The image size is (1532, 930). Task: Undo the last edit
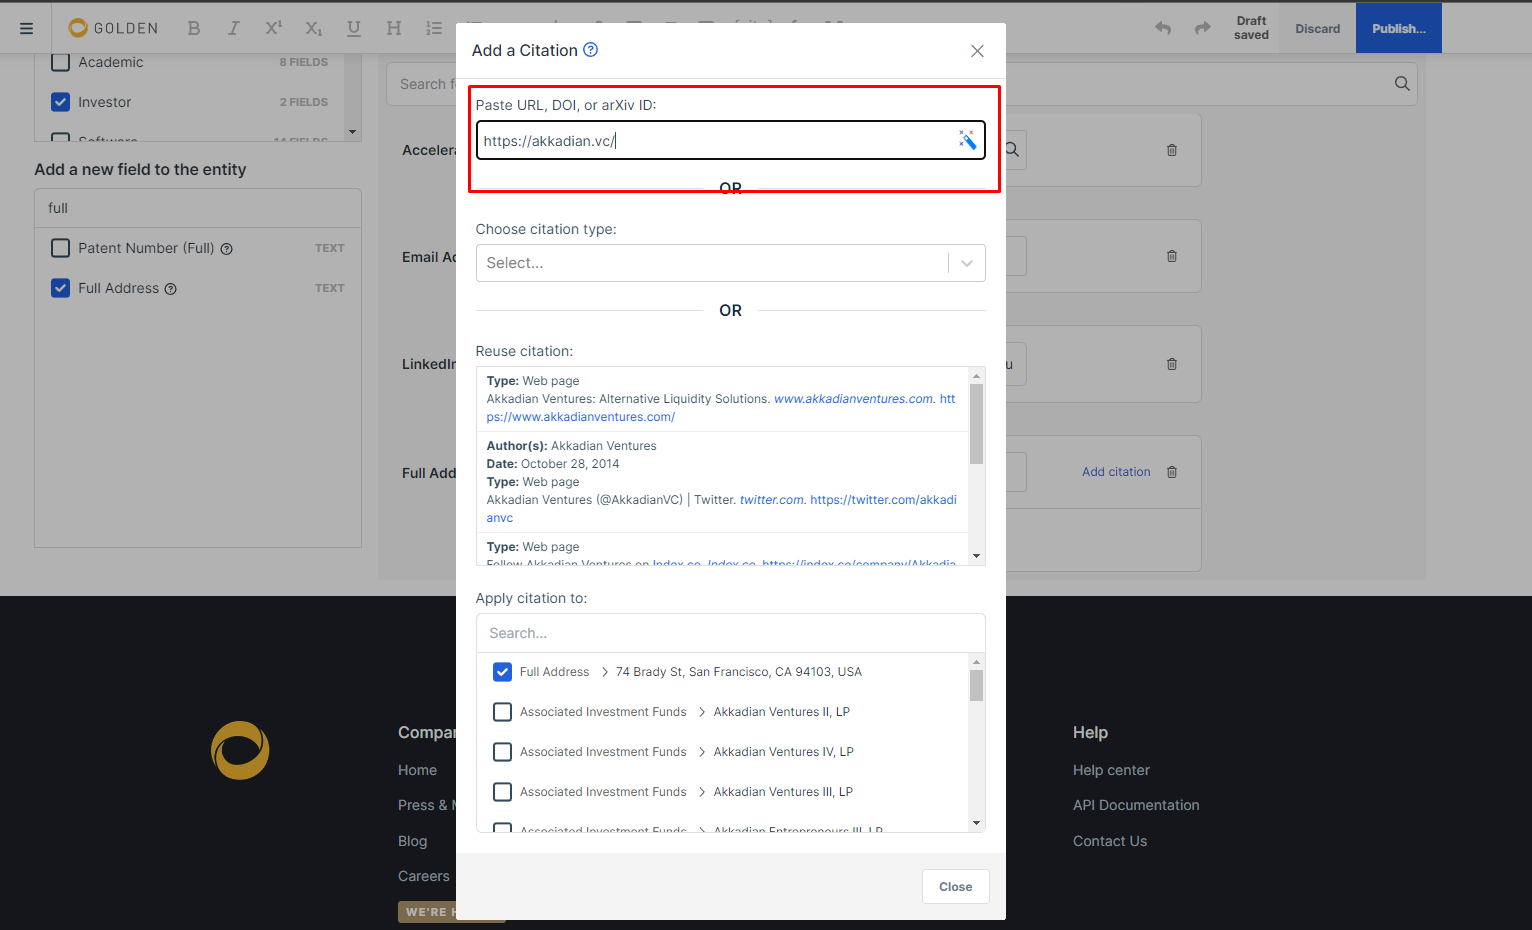click(1163, 28)
